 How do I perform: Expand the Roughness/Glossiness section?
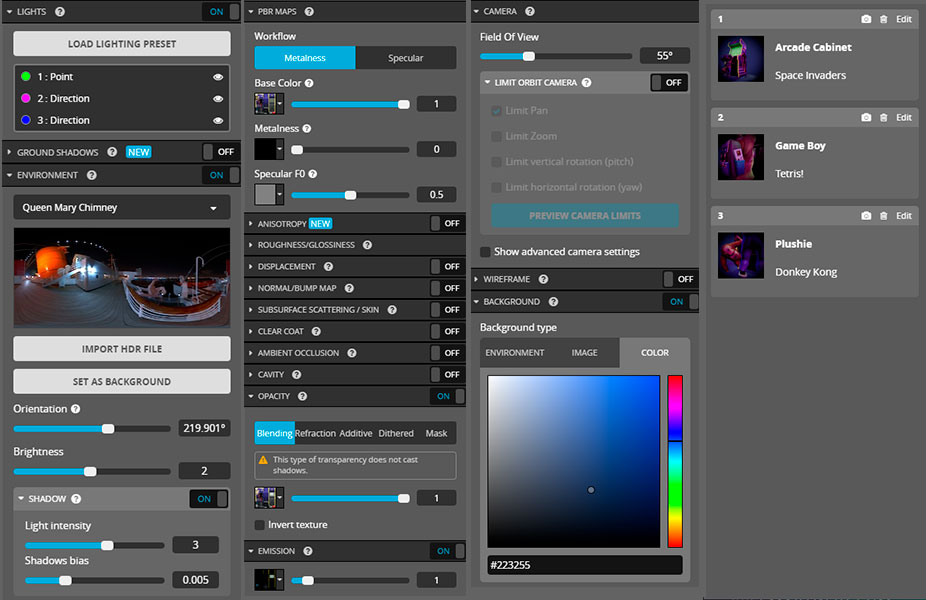[307, 245]
